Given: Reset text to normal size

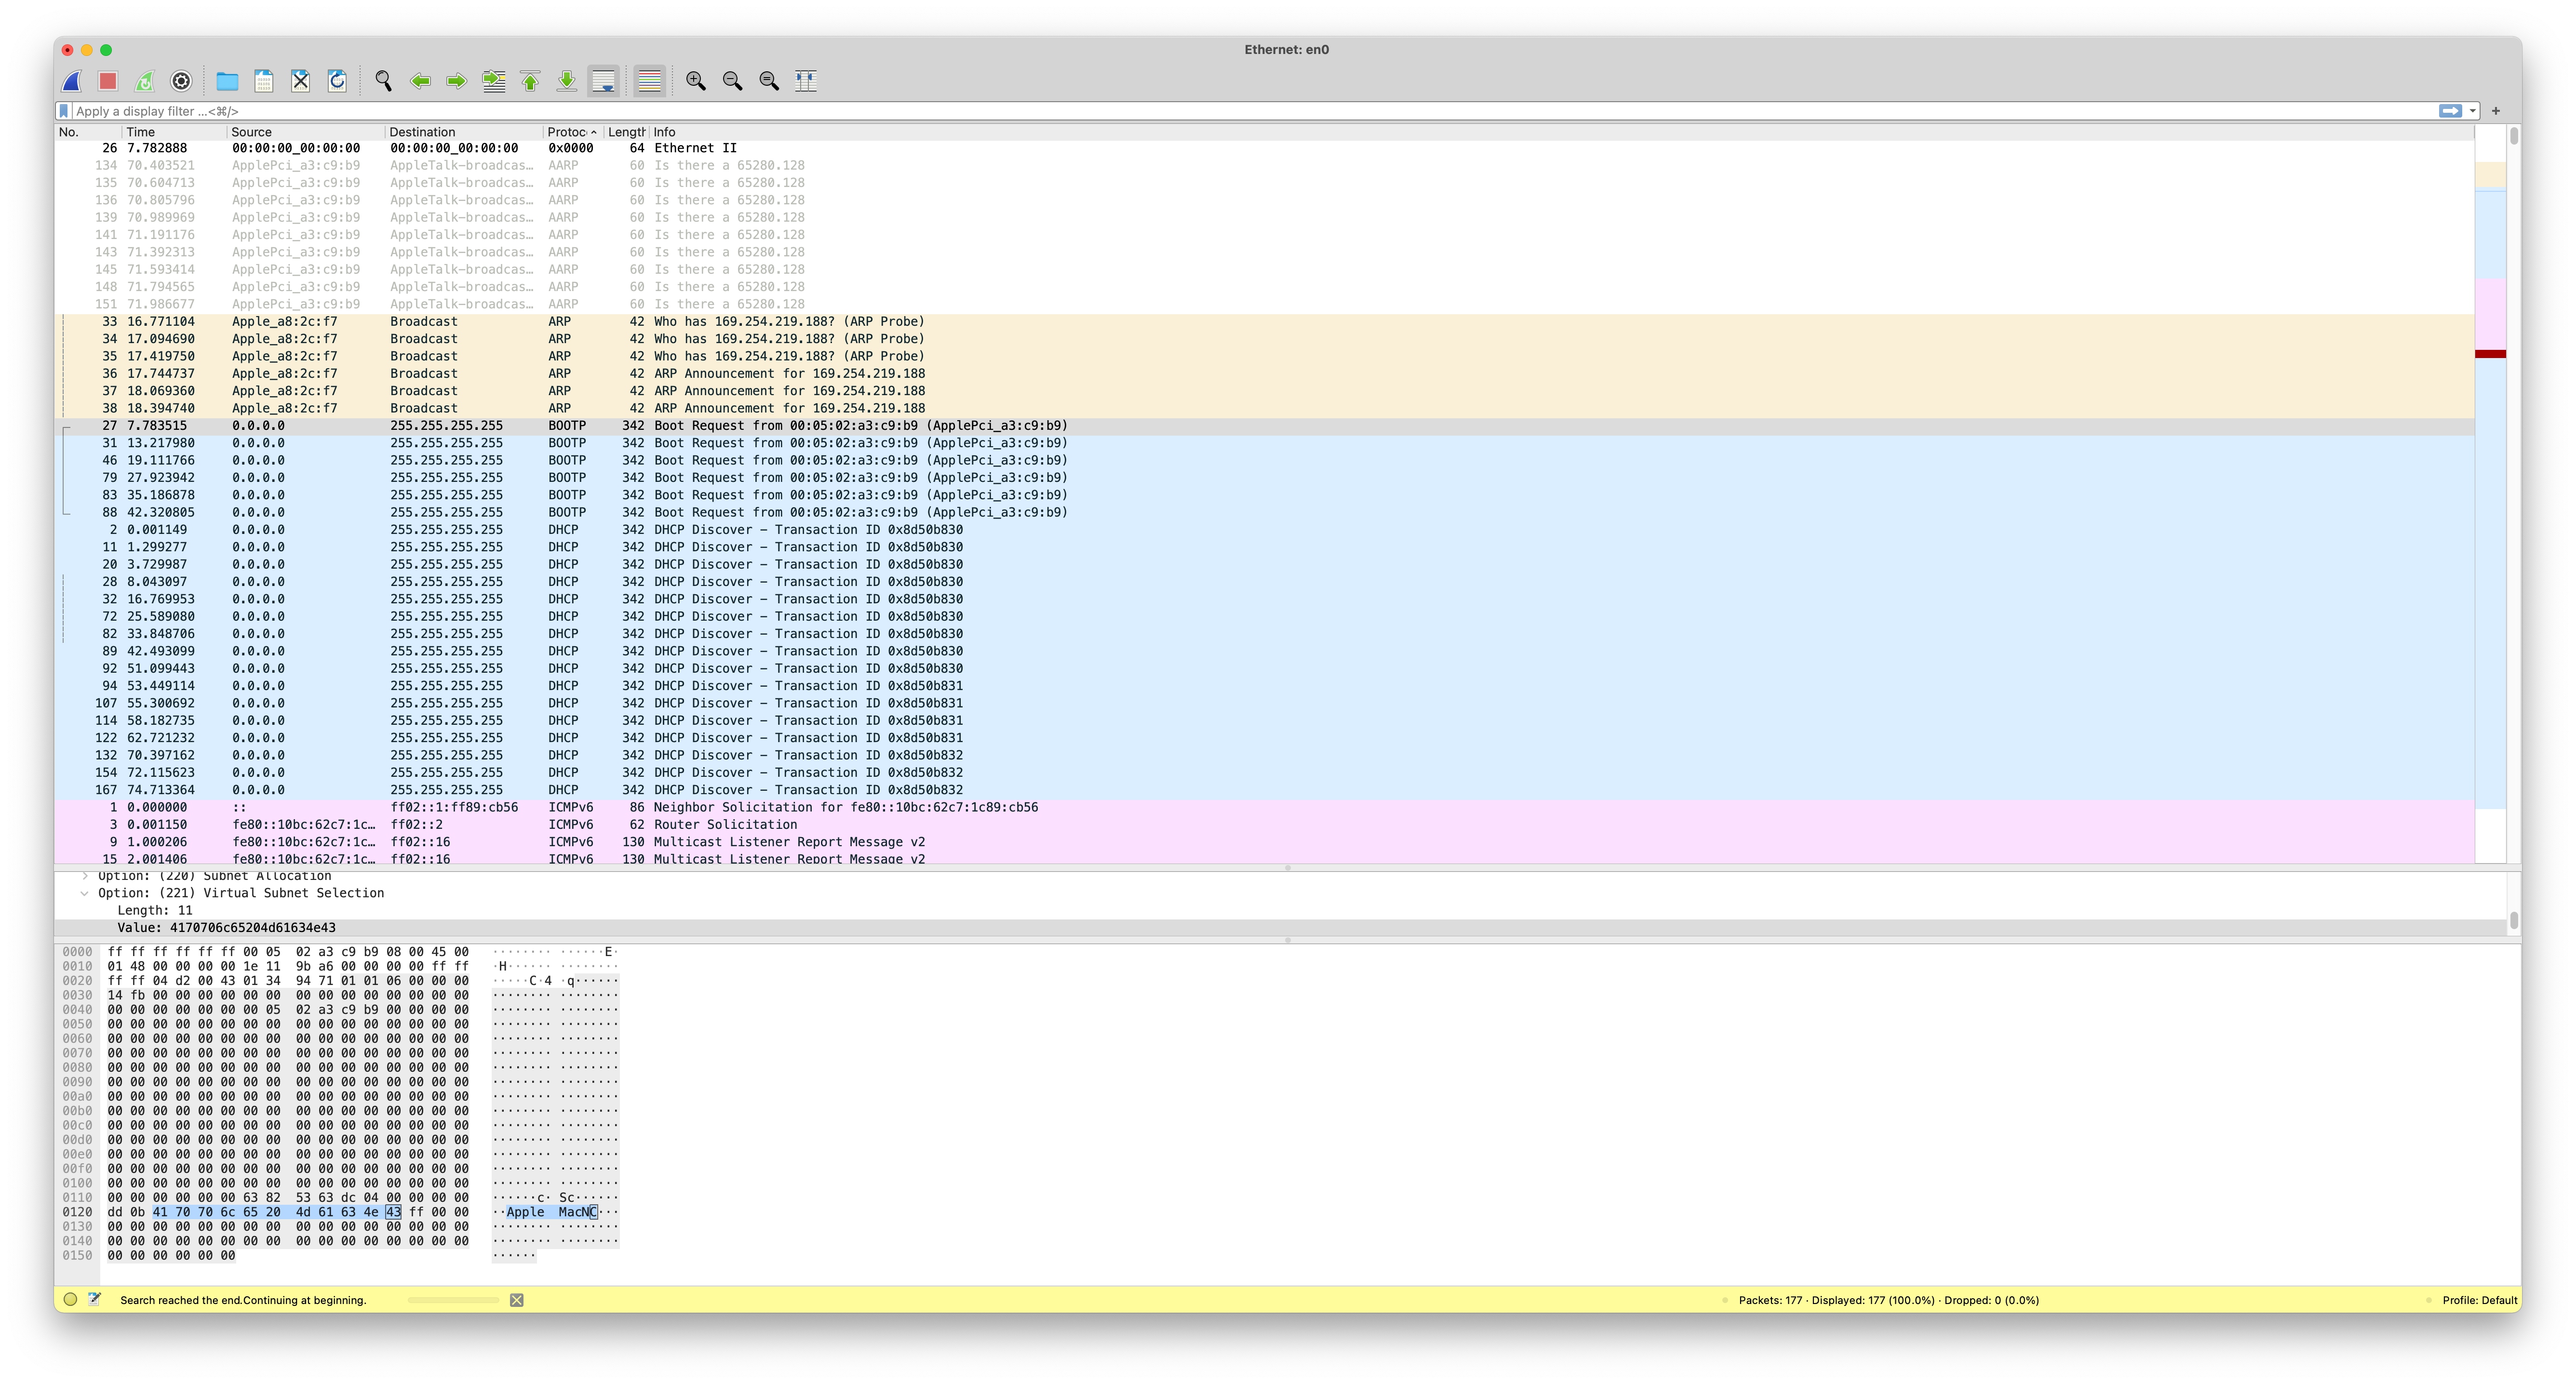Looking at the screenshot, I should click(x=769, y=81).
